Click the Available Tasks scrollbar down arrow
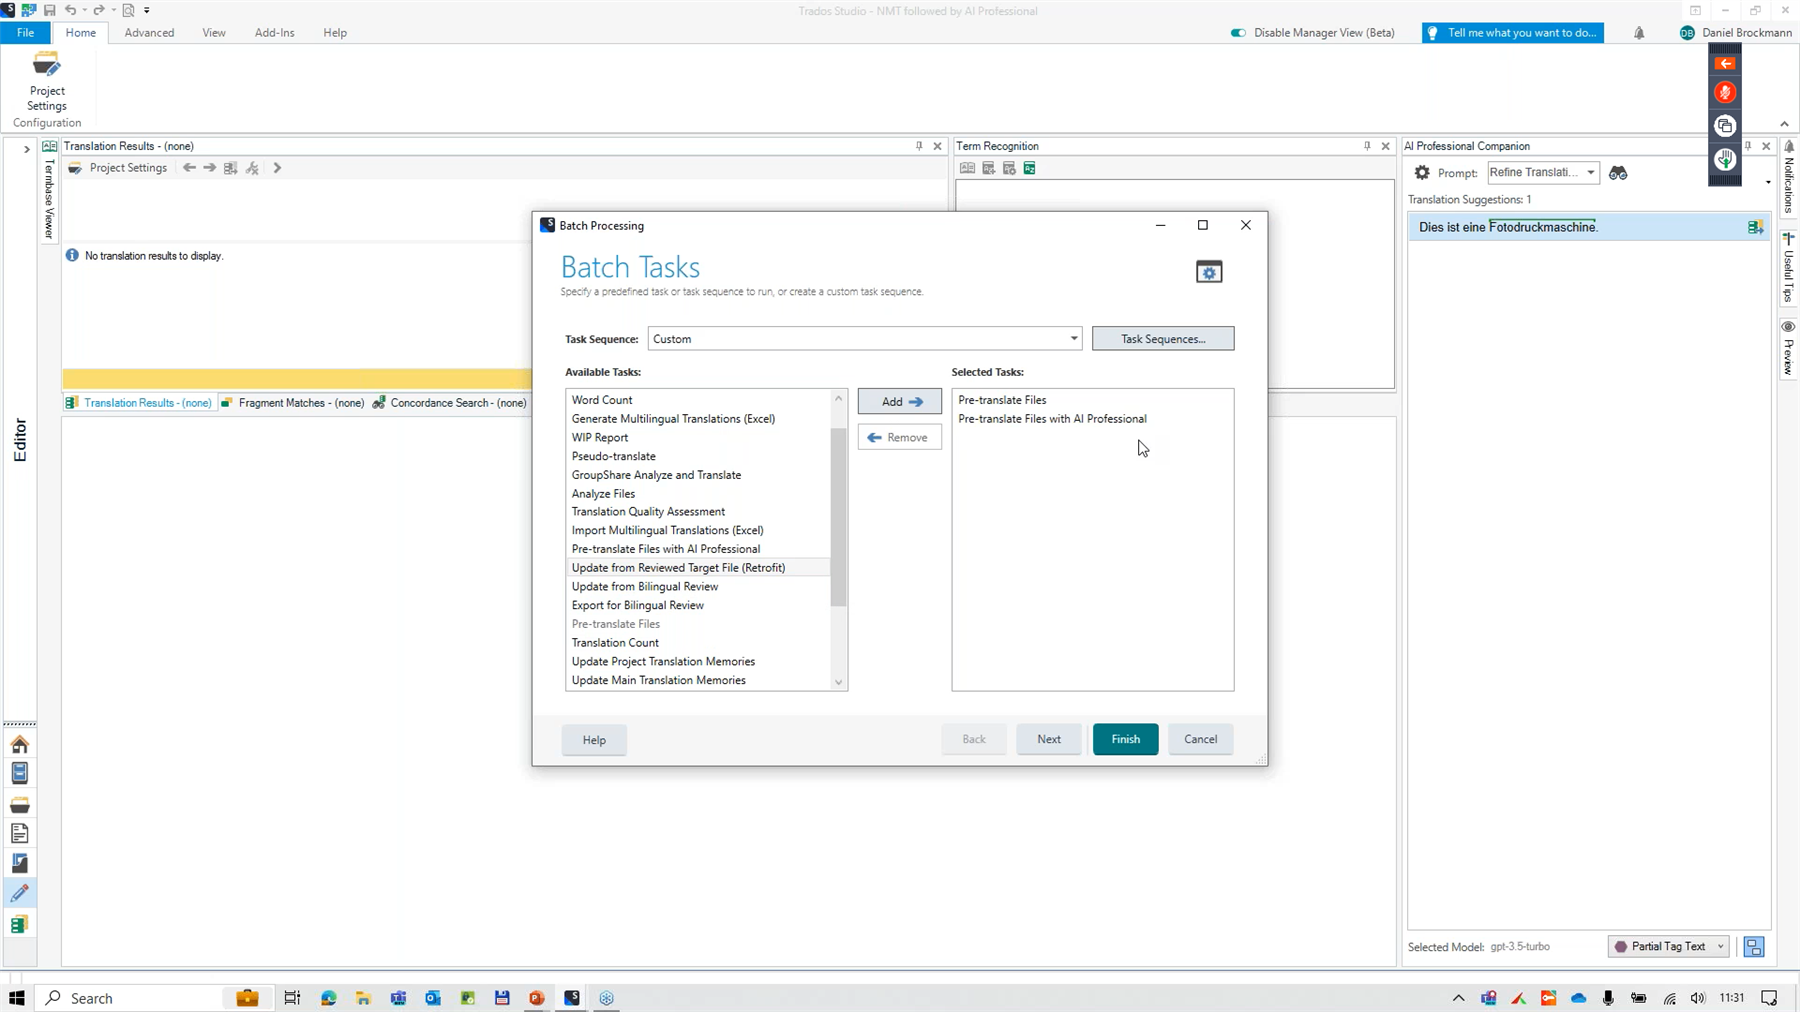Viewport: 1800px width, 1012px height. (838, 682)
